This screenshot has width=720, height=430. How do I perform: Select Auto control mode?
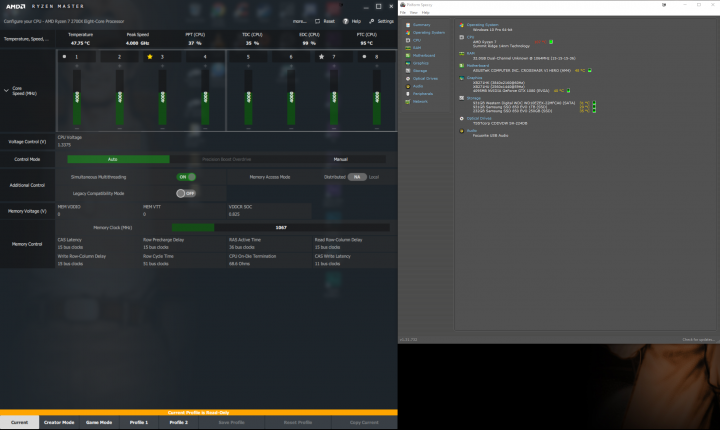coord(118,159)
